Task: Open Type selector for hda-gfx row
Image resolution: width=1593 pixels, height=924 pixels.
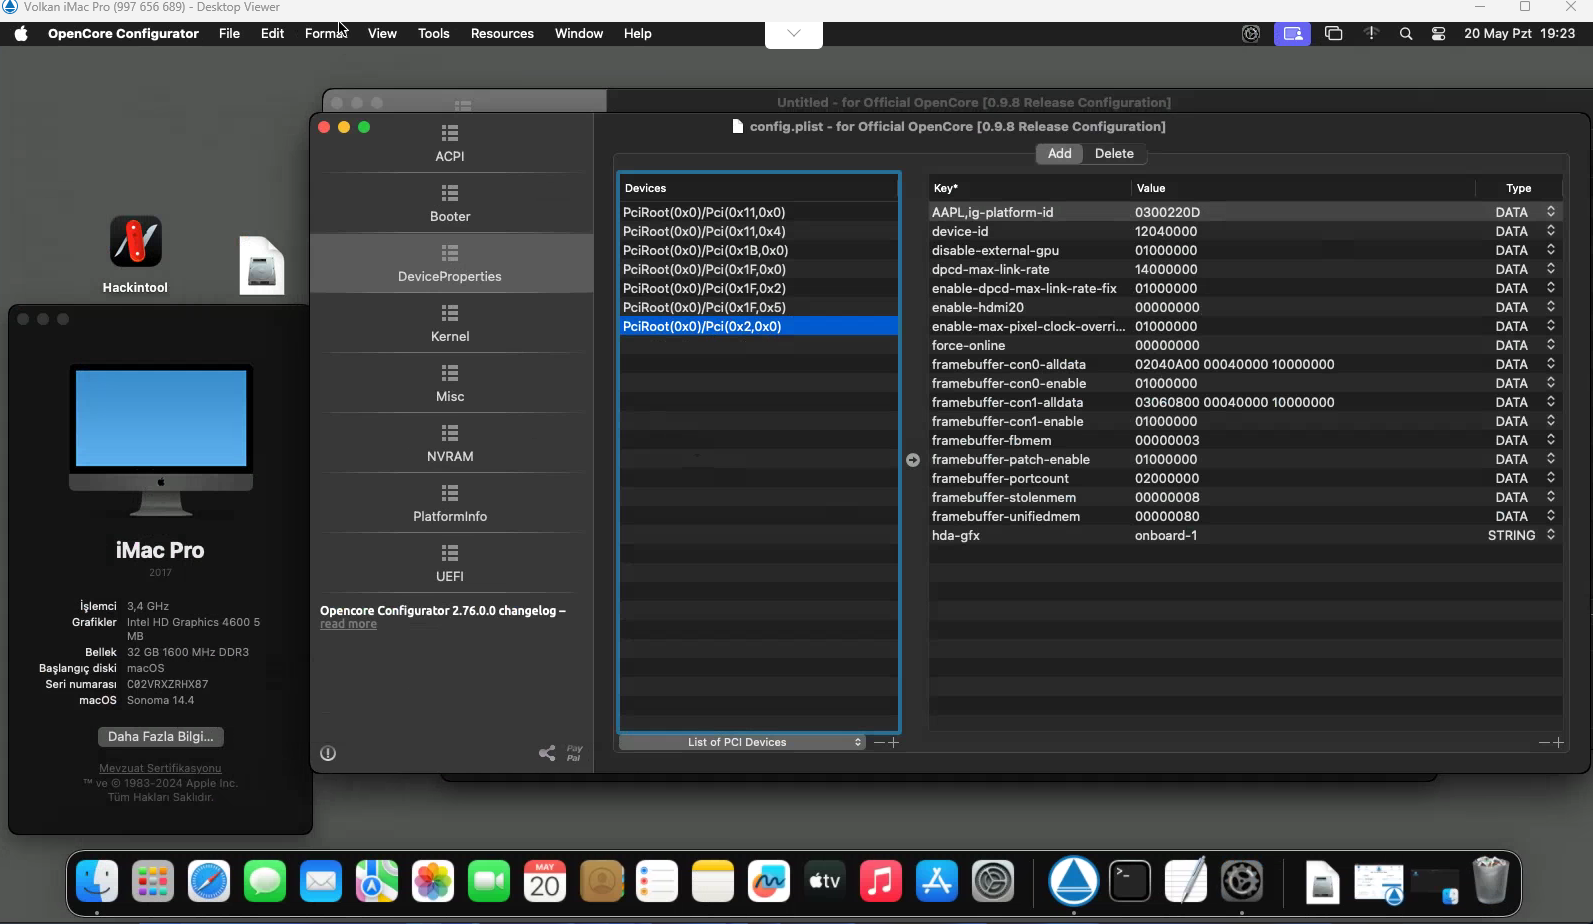Action: tap(1550, 535)
